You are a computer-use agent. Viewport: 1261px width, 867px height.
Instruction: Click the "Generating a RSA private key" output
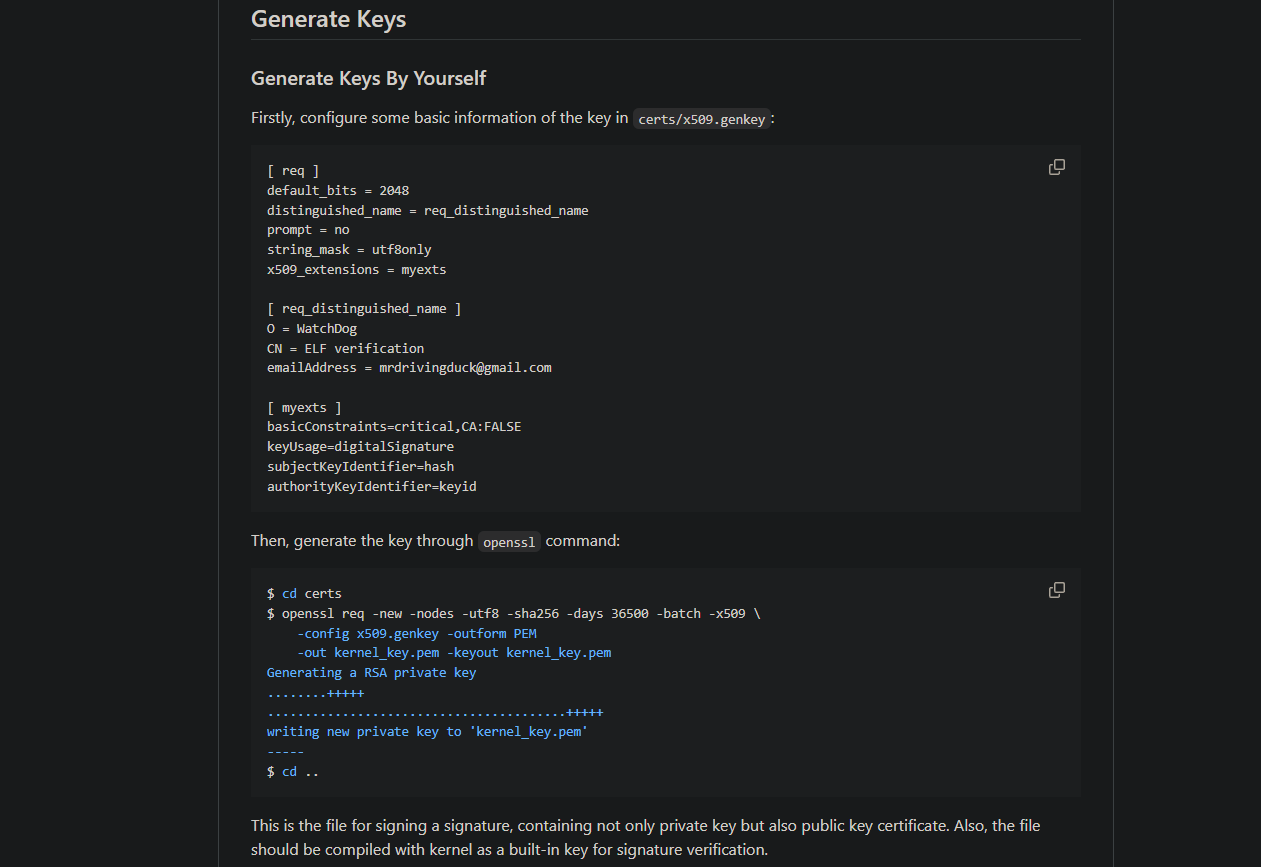pos(371,673)
